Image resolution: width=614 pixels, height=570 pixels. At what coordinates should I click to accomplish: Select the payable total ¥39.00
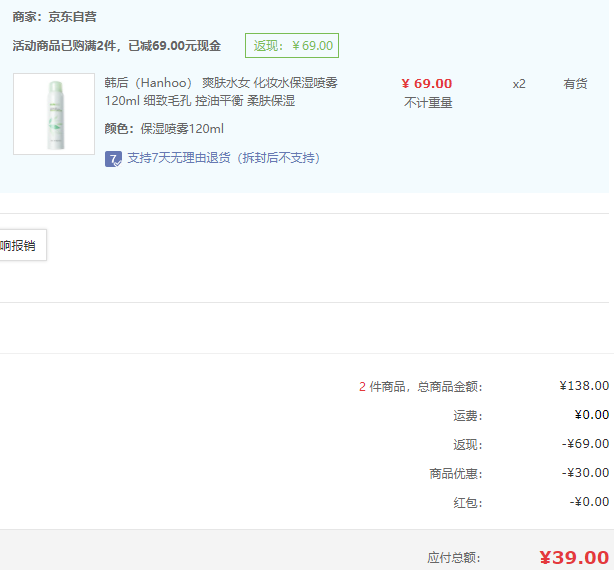[574, 557]
